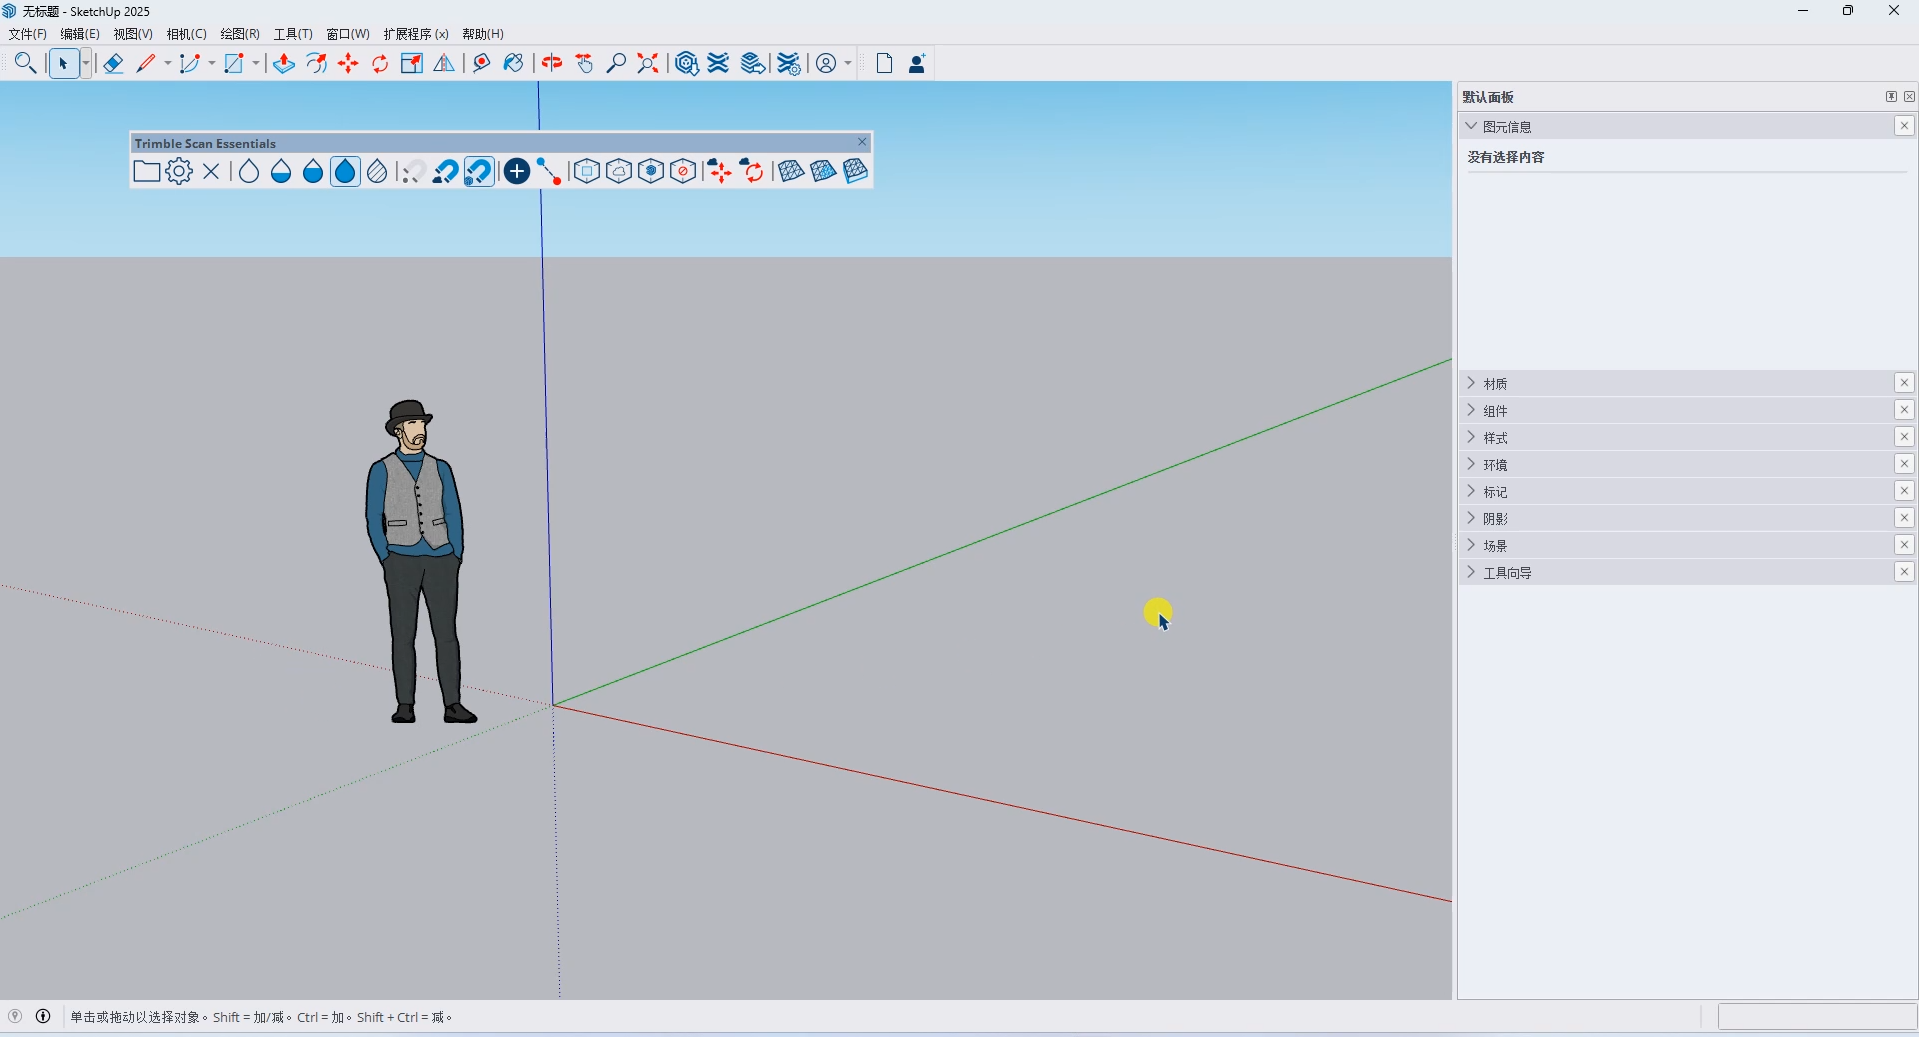Select the mostly-filled droplet option

click(313, 172)
